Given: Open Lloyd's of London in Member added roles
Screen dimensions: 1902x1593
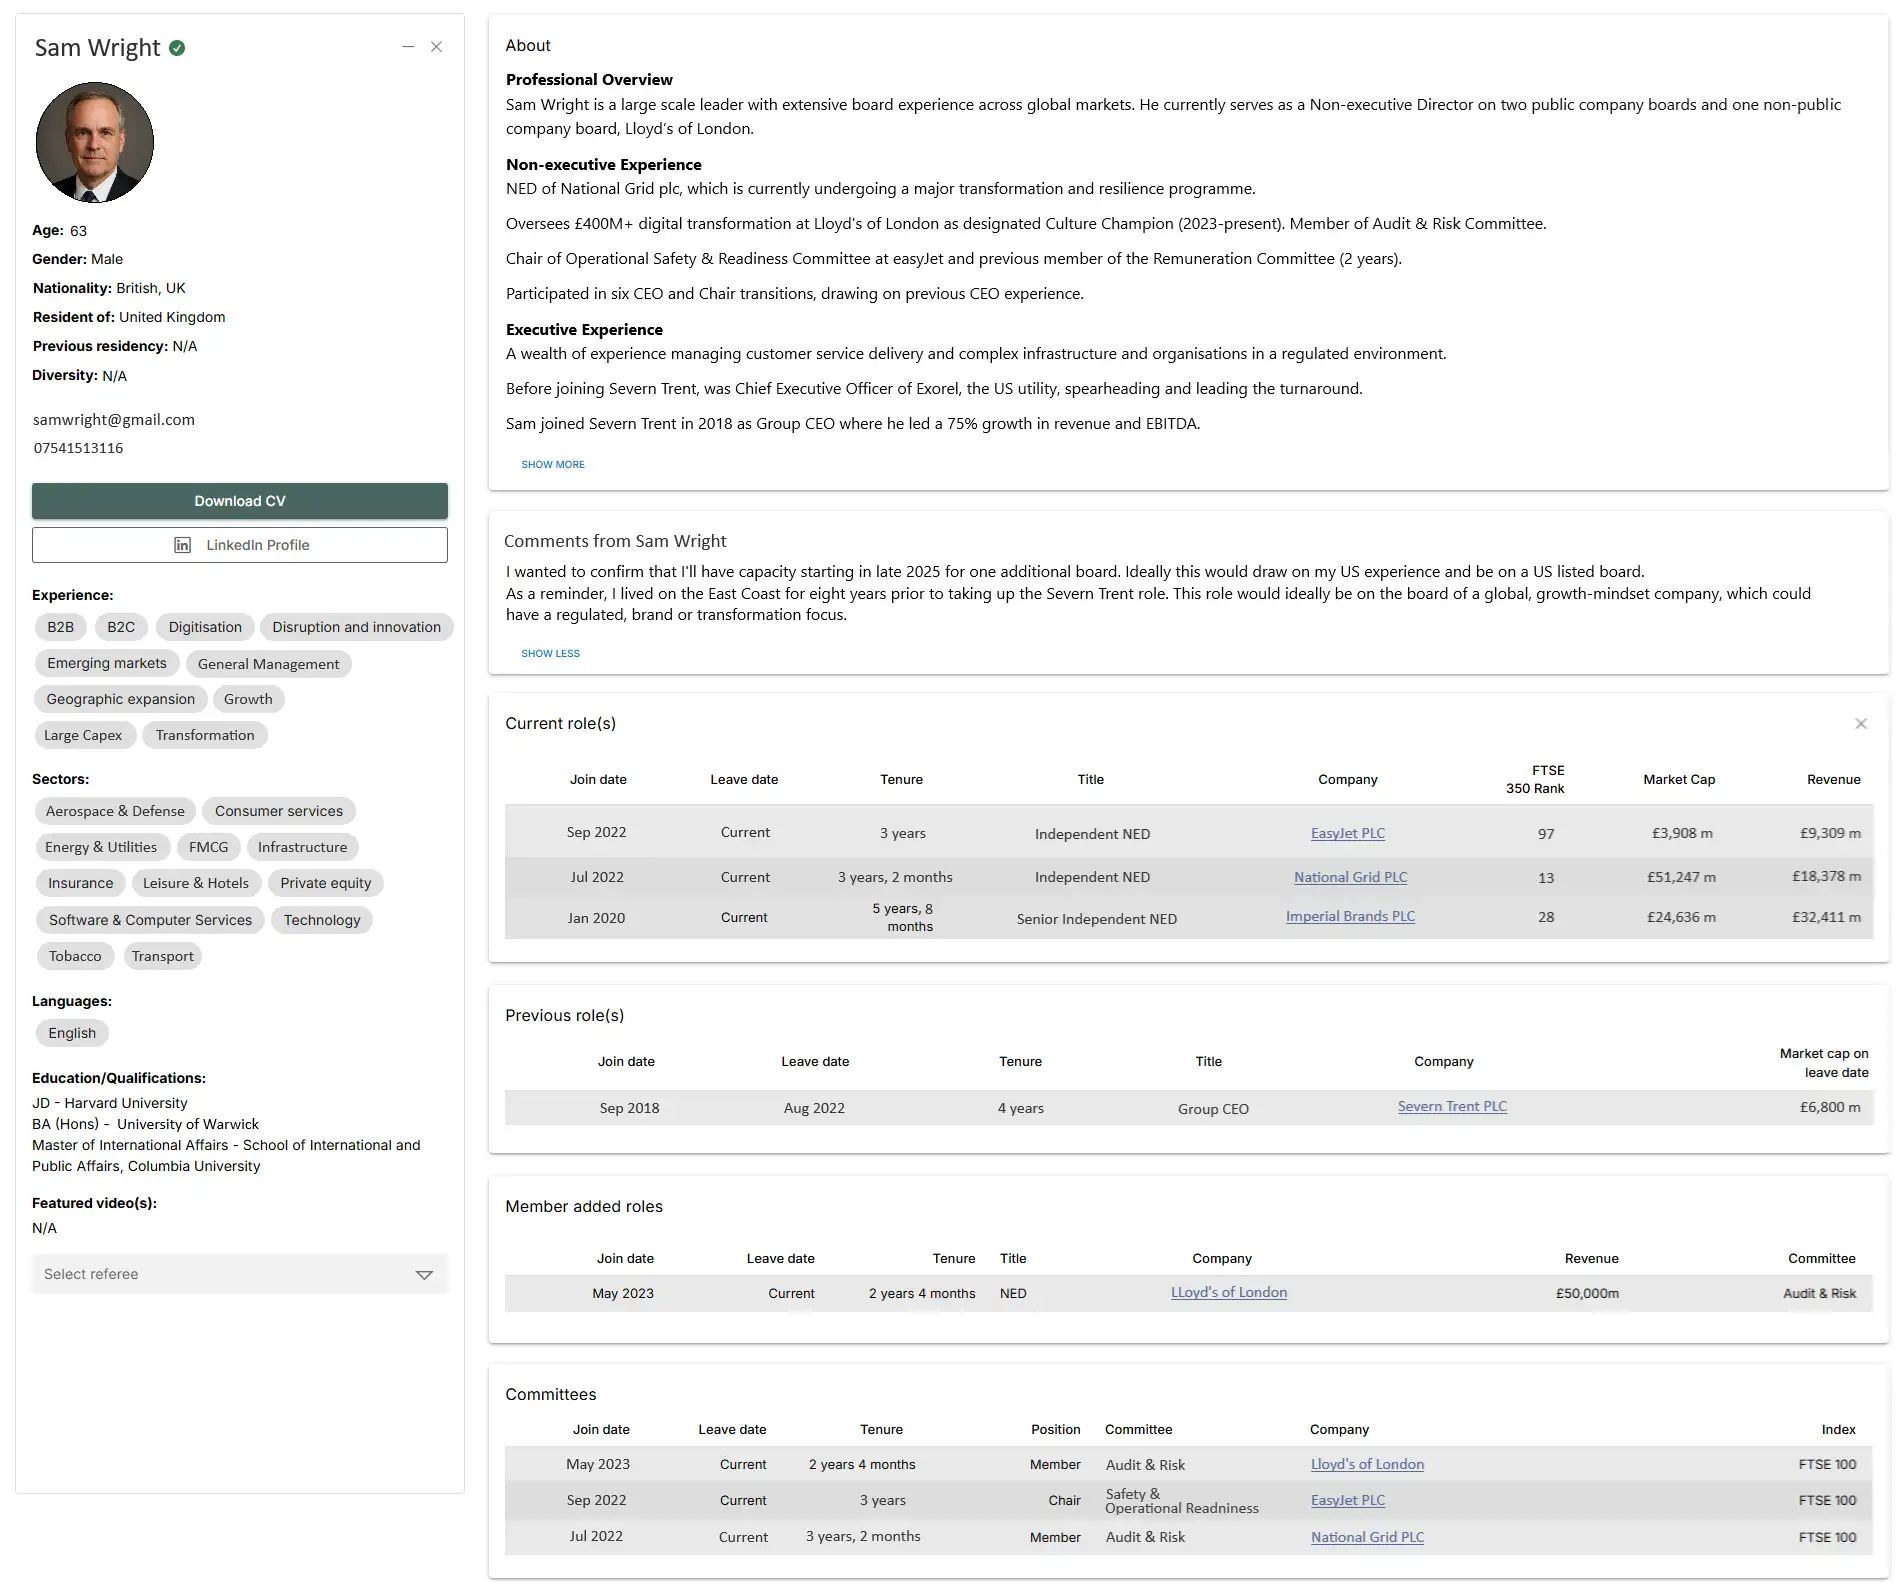Looking at the screenshot, I should click(x=1228, y=1292).
